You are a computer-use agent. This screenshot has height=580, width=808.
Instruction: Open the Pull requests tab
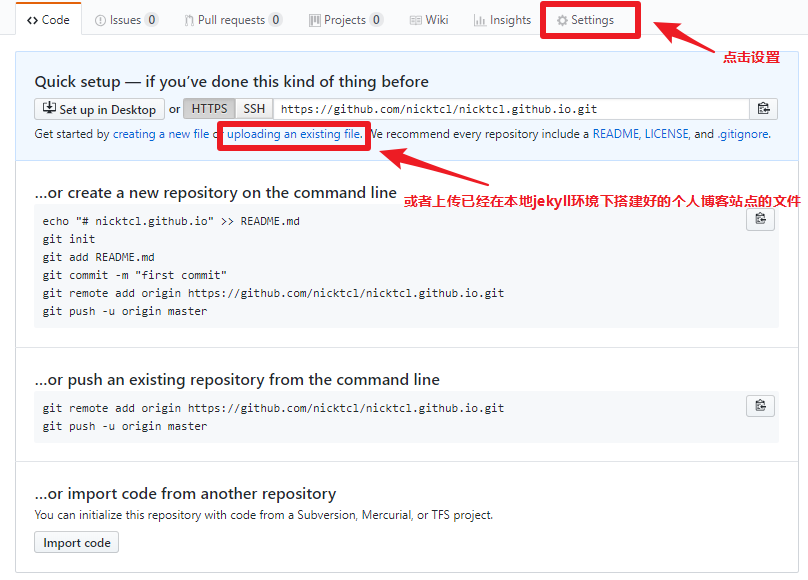point(233,20)
